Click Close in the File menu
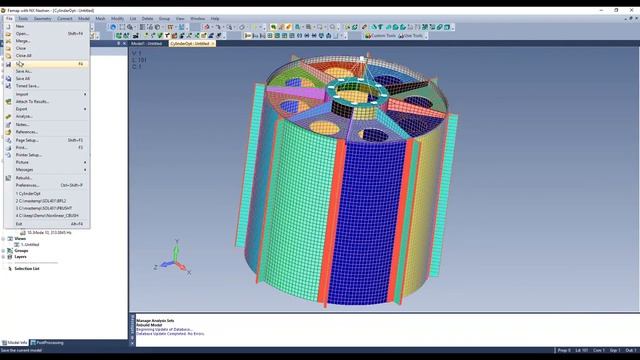Screen dimensions: 640x360 tap(47, 48)
